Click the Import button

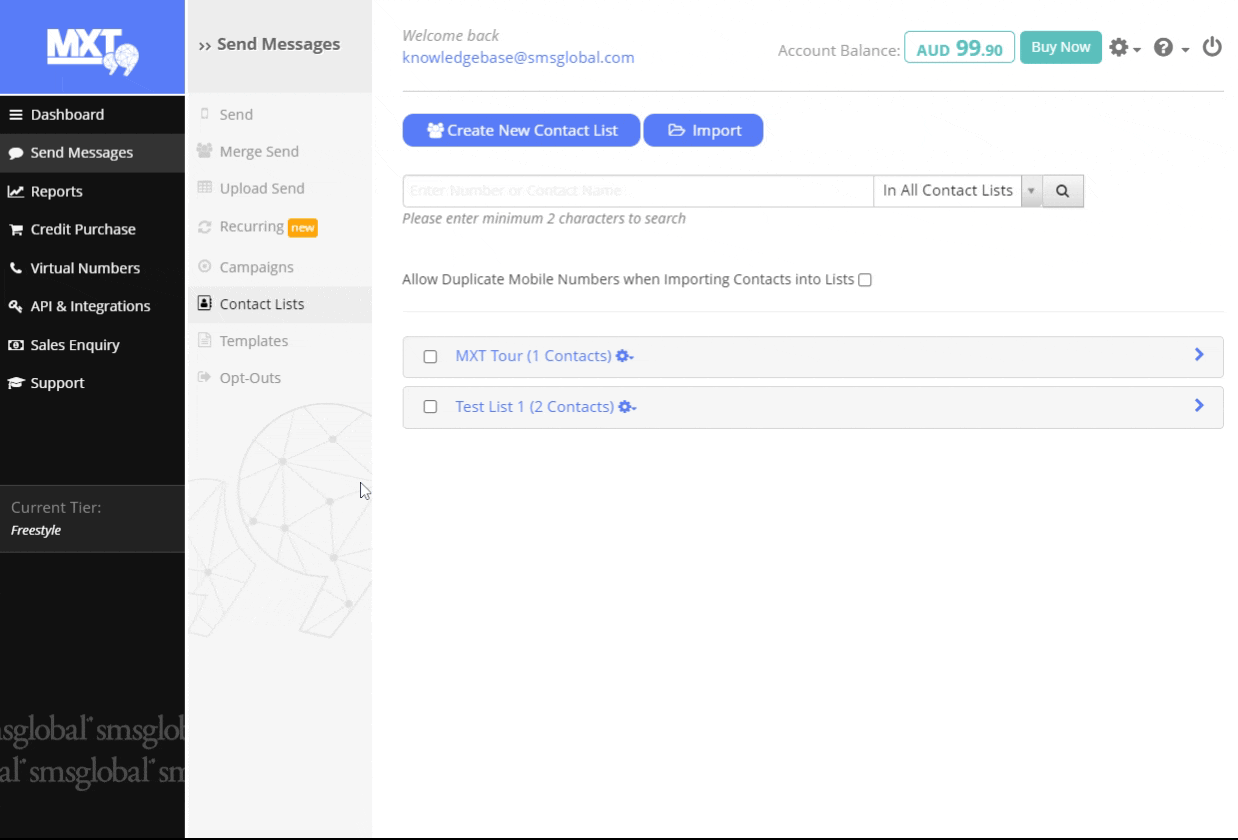(703, 130)
